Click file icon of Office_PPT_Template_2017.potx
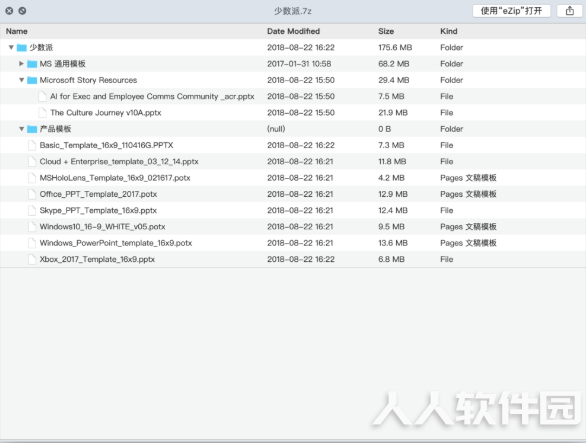 click(32, 194)
